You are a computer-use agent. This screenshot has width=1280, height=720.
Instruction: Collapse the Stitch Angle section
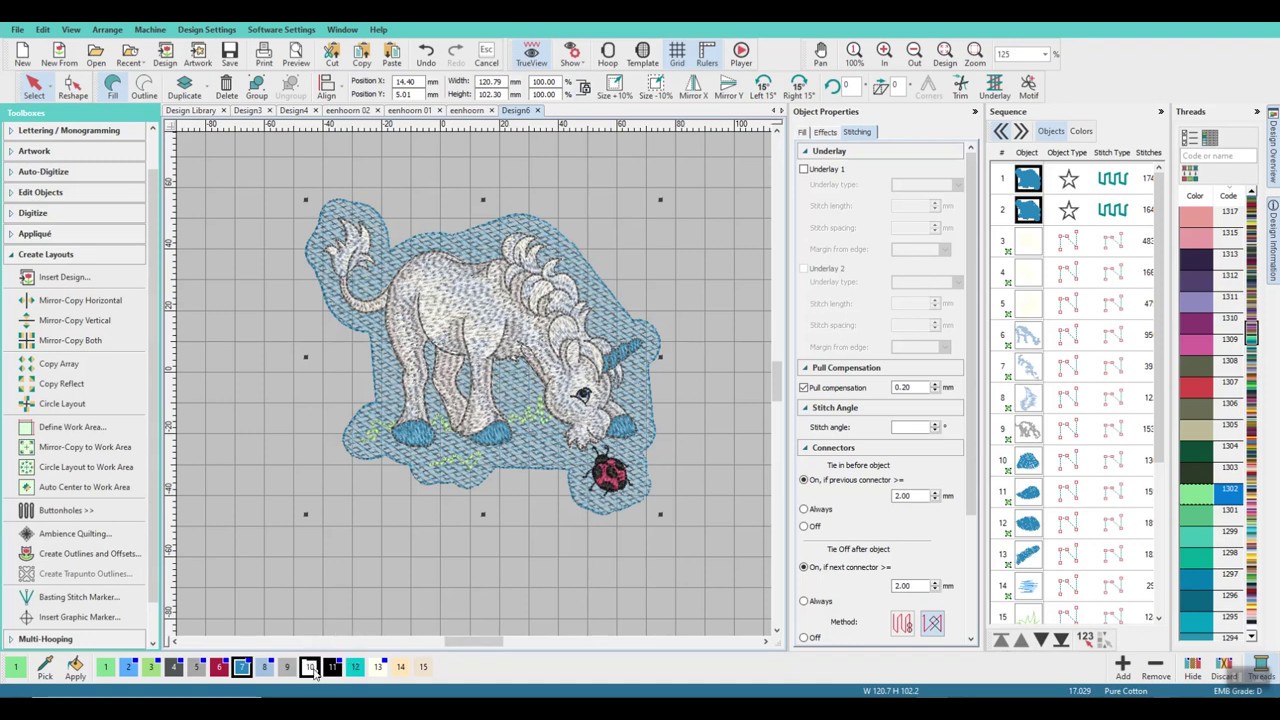(804, 407)
